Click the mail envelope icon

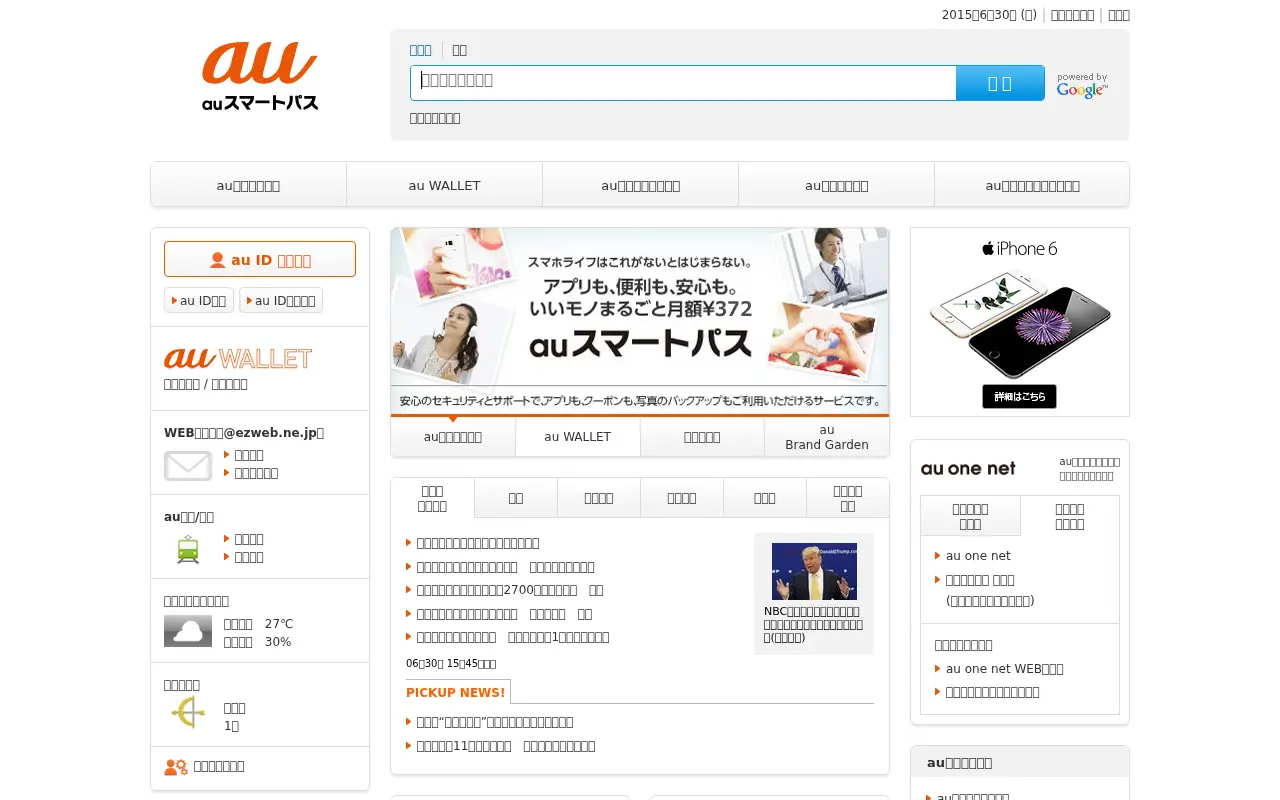click(x=188, y=466)
